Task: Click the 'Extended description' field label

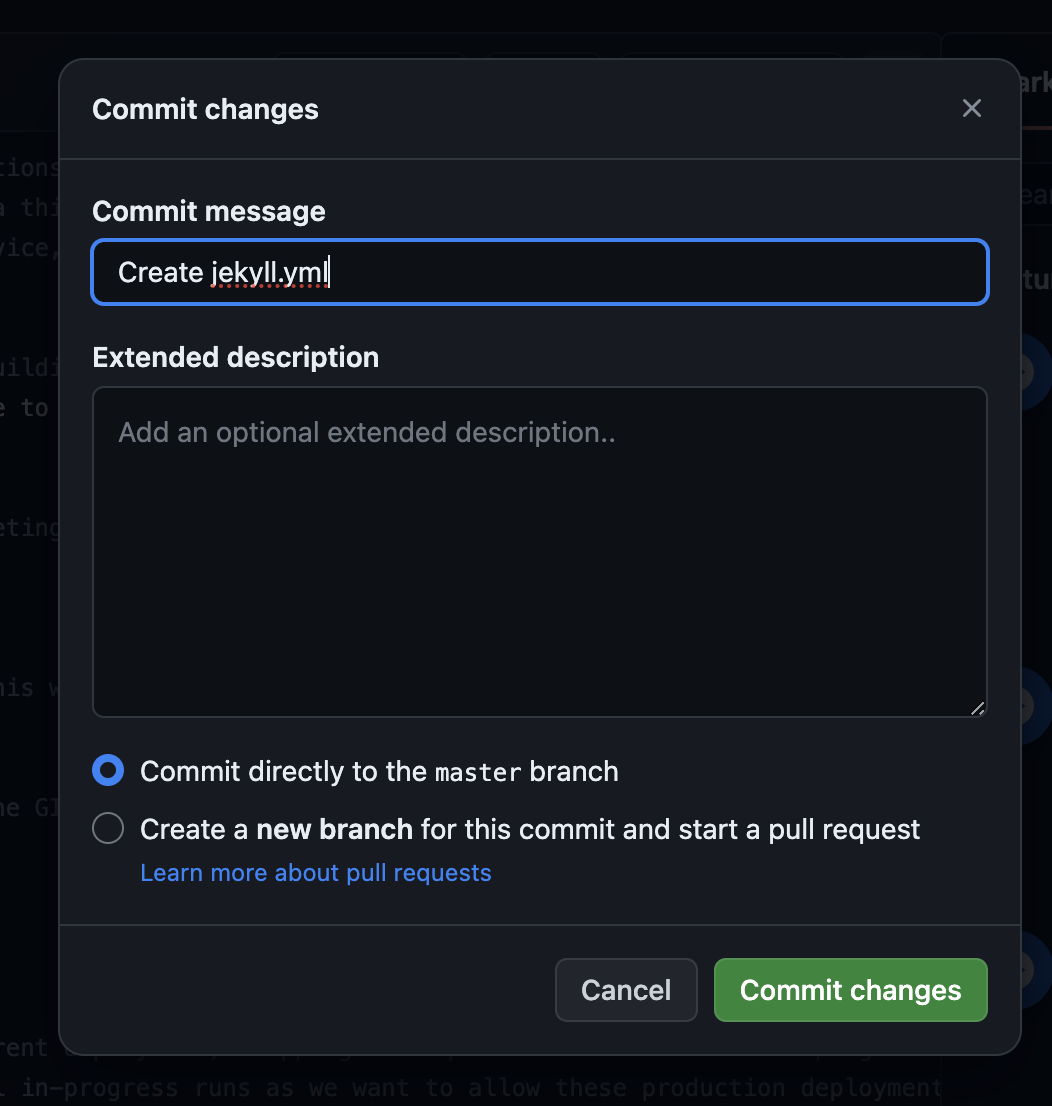Action: [x=236, y=358]
